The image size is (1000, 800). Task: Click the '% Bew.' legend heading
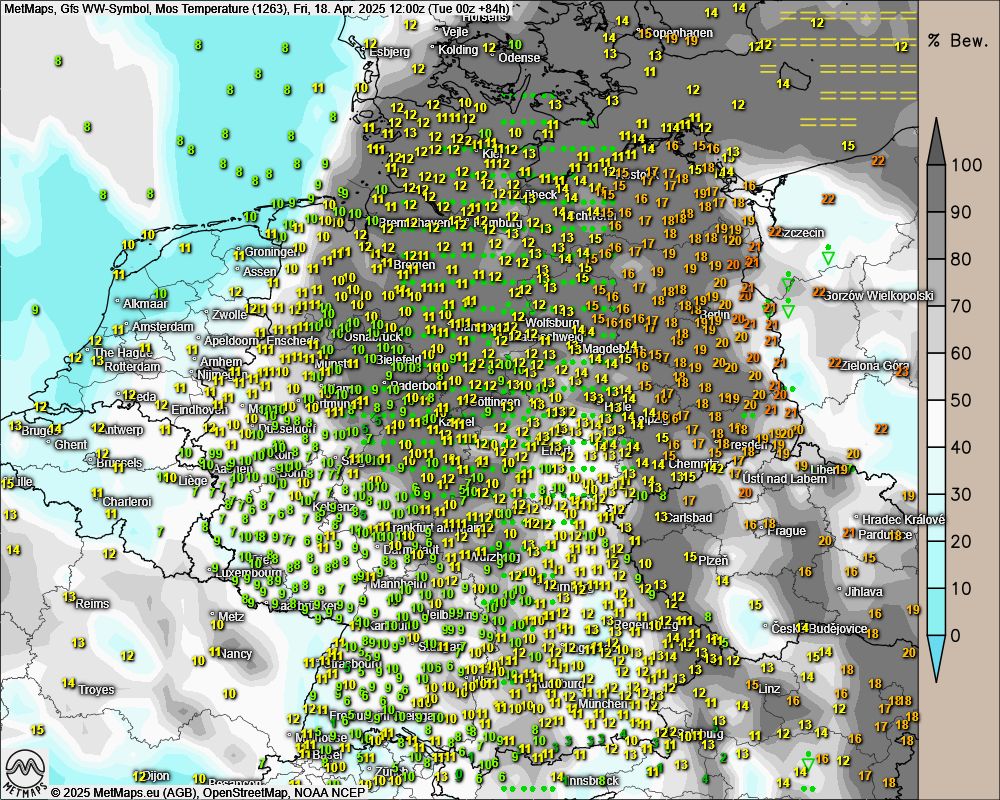point(958,41)
